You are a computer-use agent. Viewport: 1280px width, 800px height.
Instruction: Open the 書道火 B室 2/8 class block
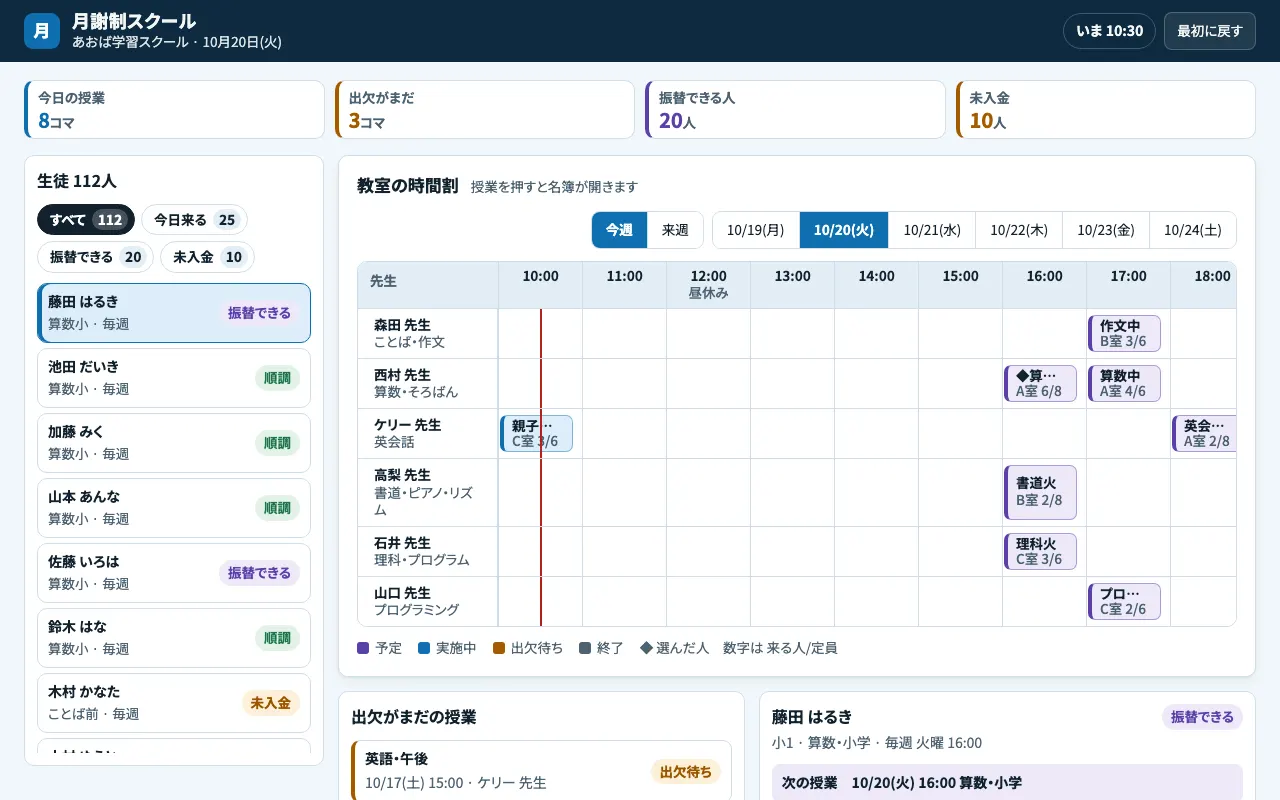[x=1040, y=492]
